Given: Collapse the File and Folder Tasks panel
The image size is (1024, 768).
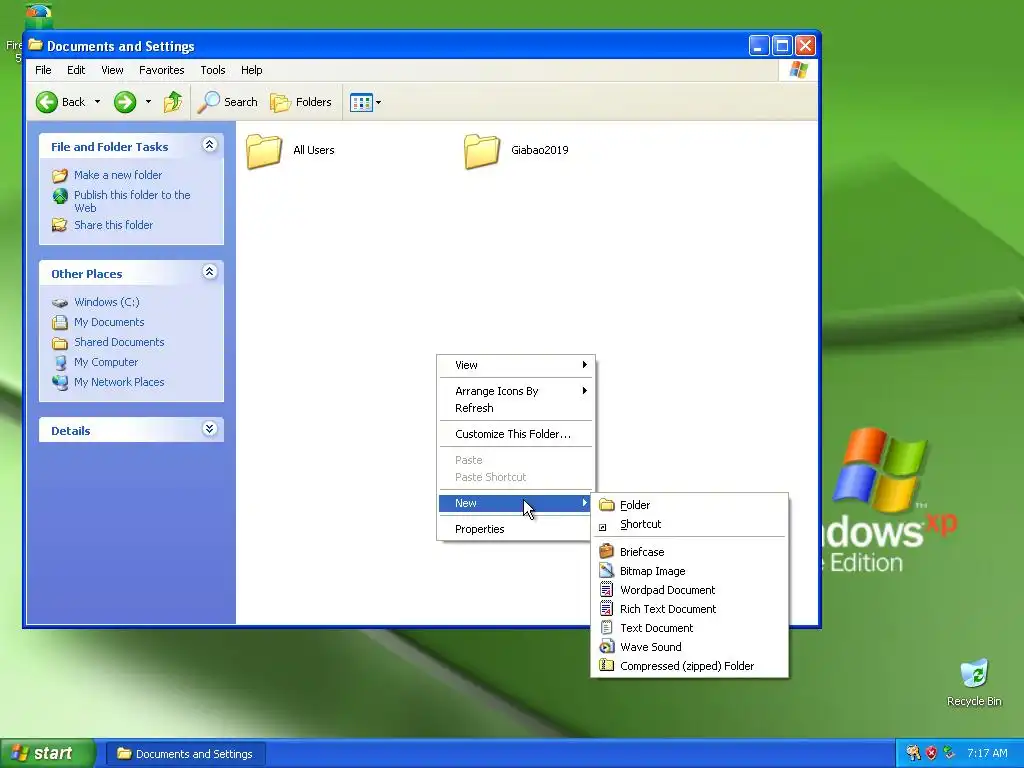Looking at the screenshot, I should click(x=209, y=145).
